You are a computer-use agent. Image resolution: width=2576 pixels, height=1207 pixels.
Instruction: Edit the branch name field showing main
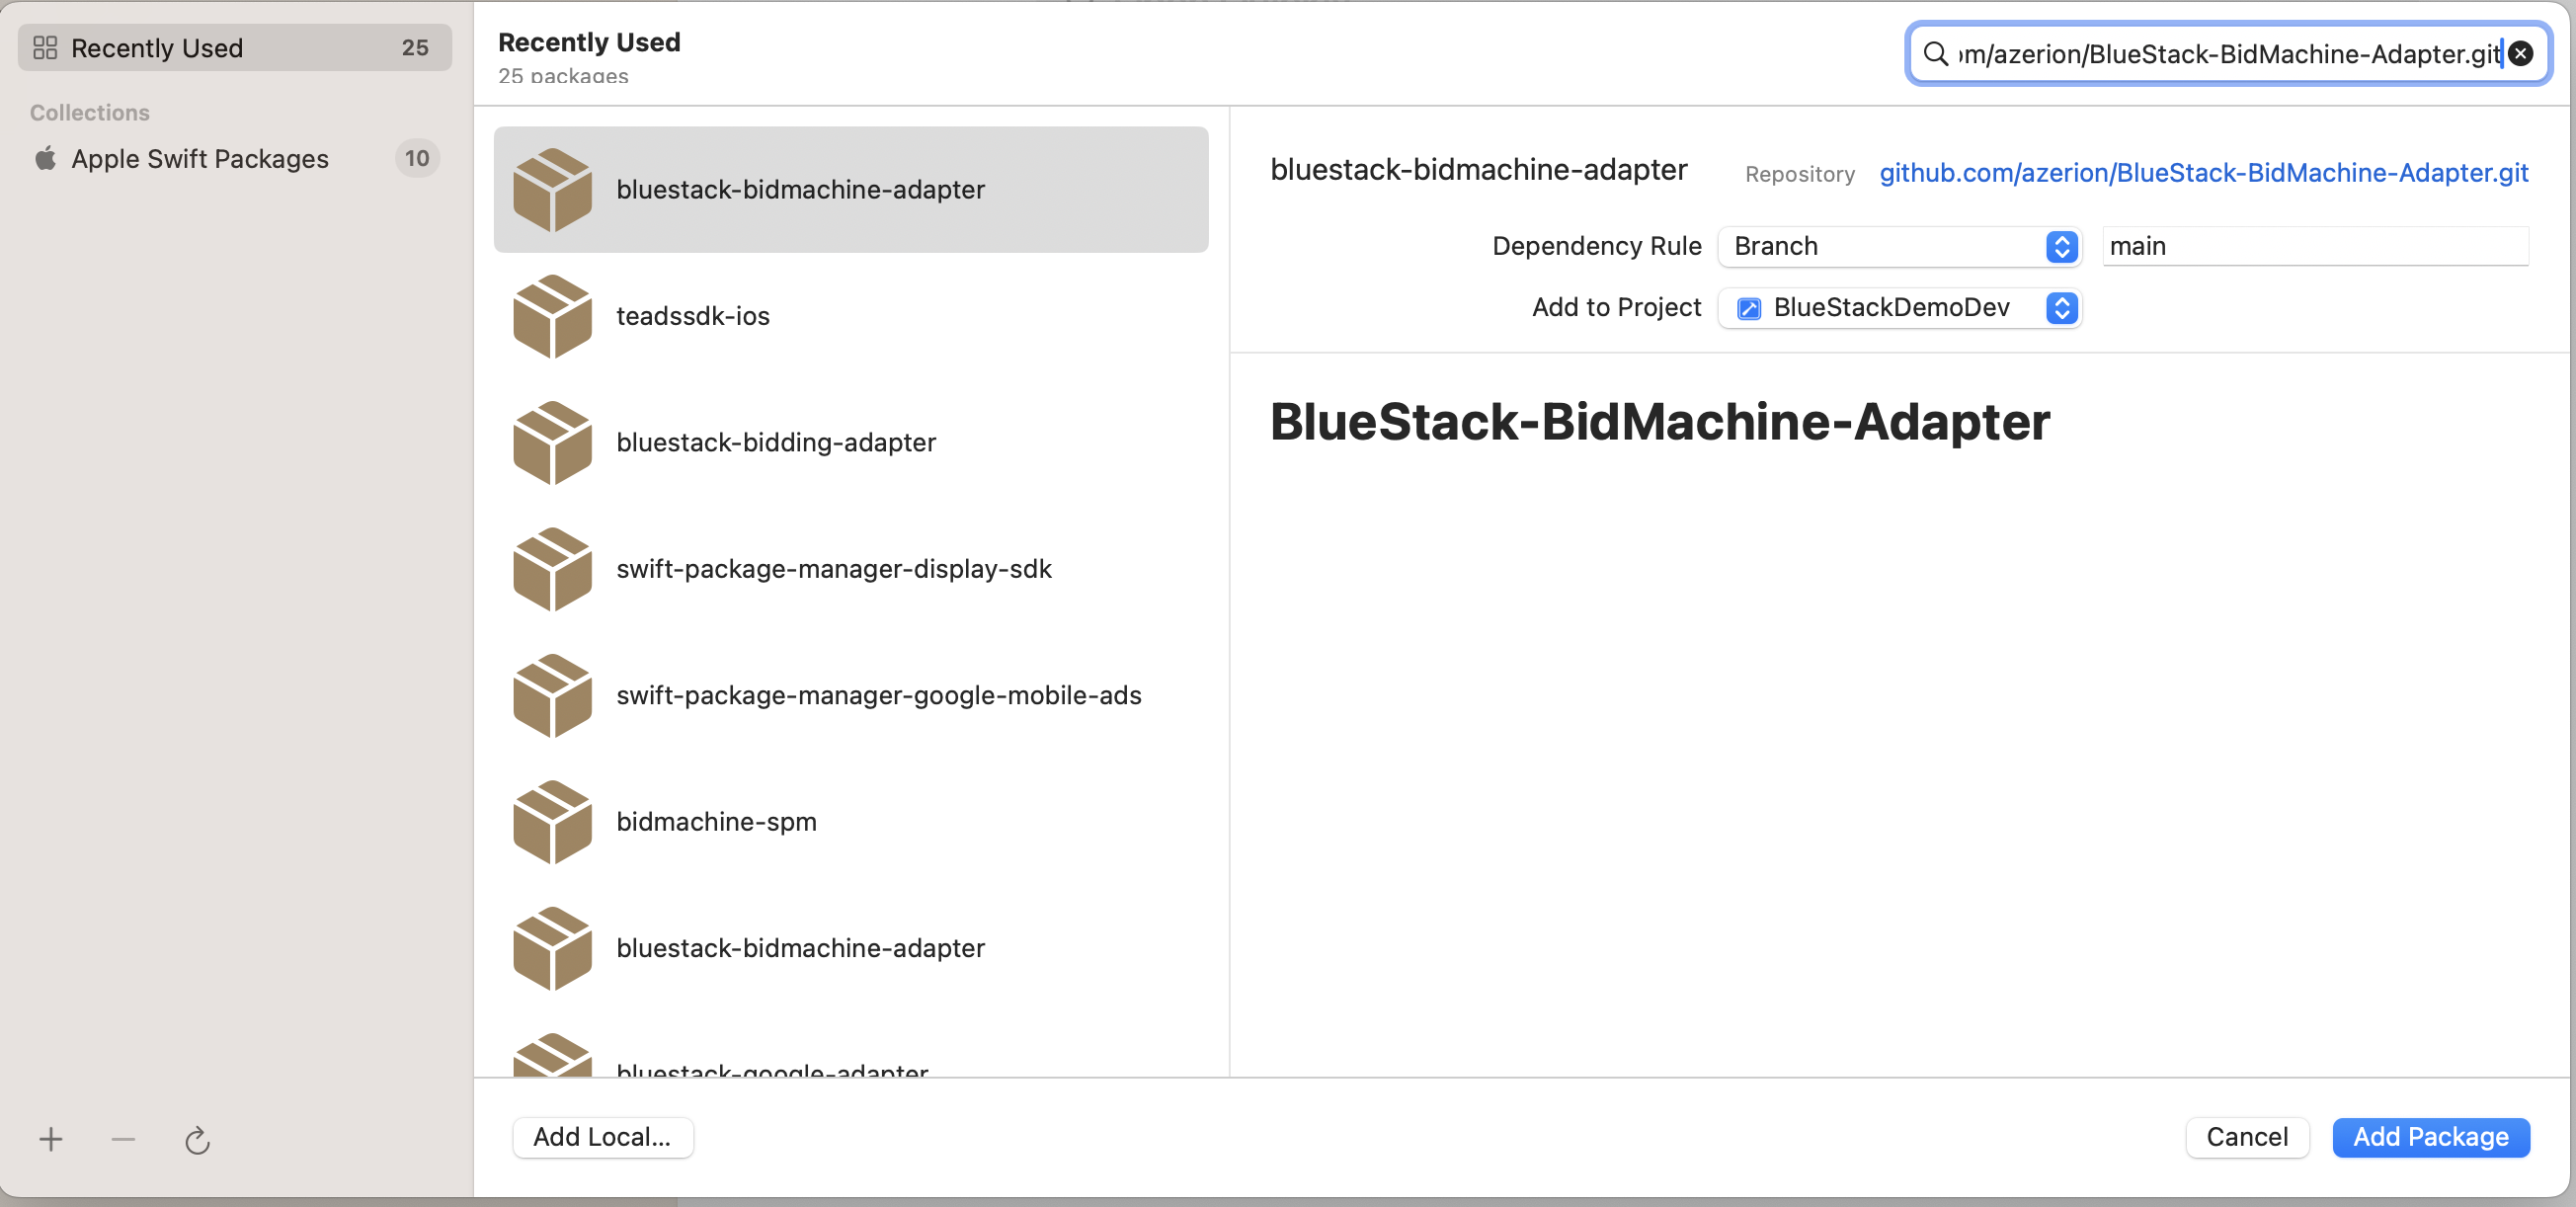pos(2316,246)
